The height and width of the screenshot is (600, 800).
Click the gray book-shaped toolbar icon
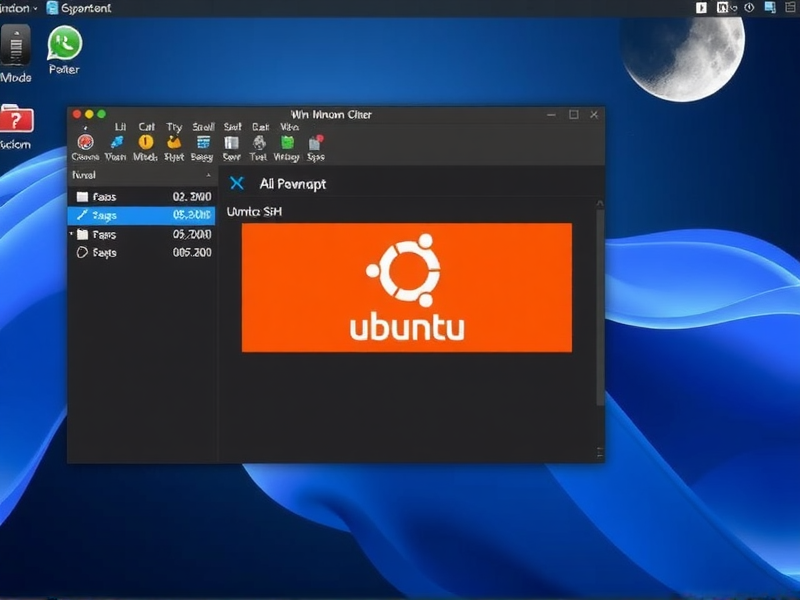click(x=232, y=143)
